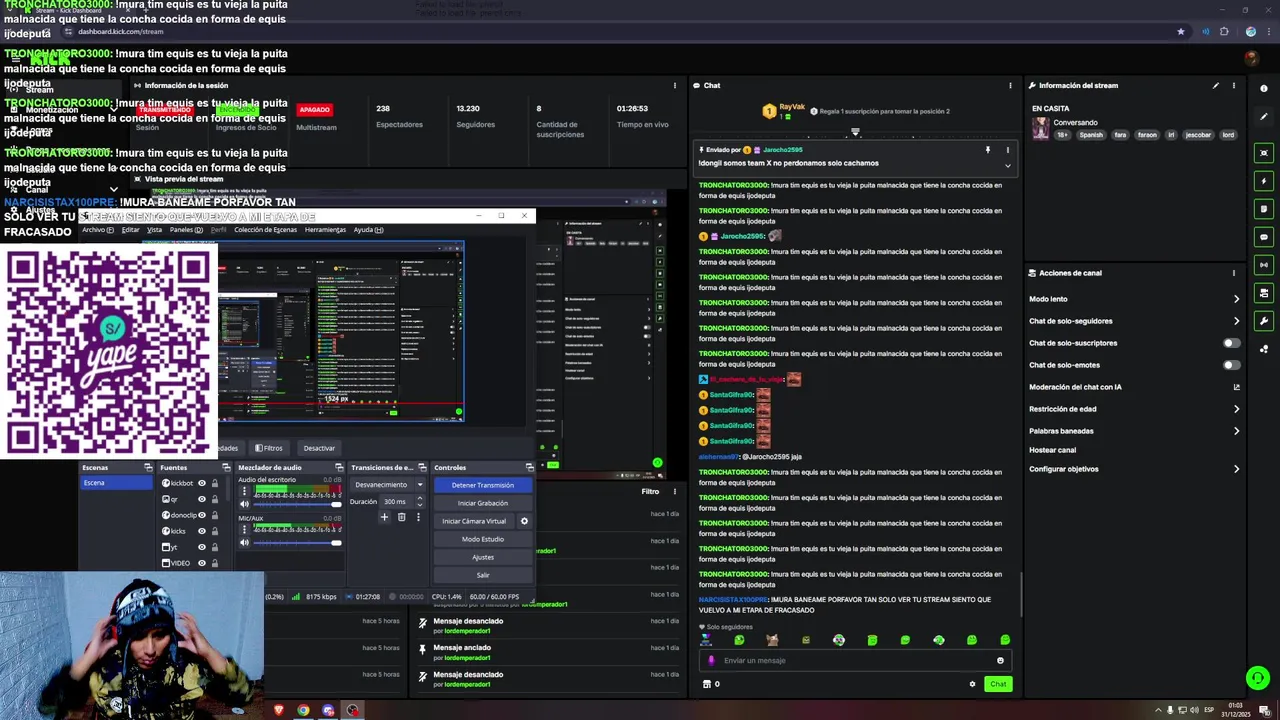This screenshot has width=1280, height=720.
Task: Toggle the lock on kickbot source
Action: 214,484
